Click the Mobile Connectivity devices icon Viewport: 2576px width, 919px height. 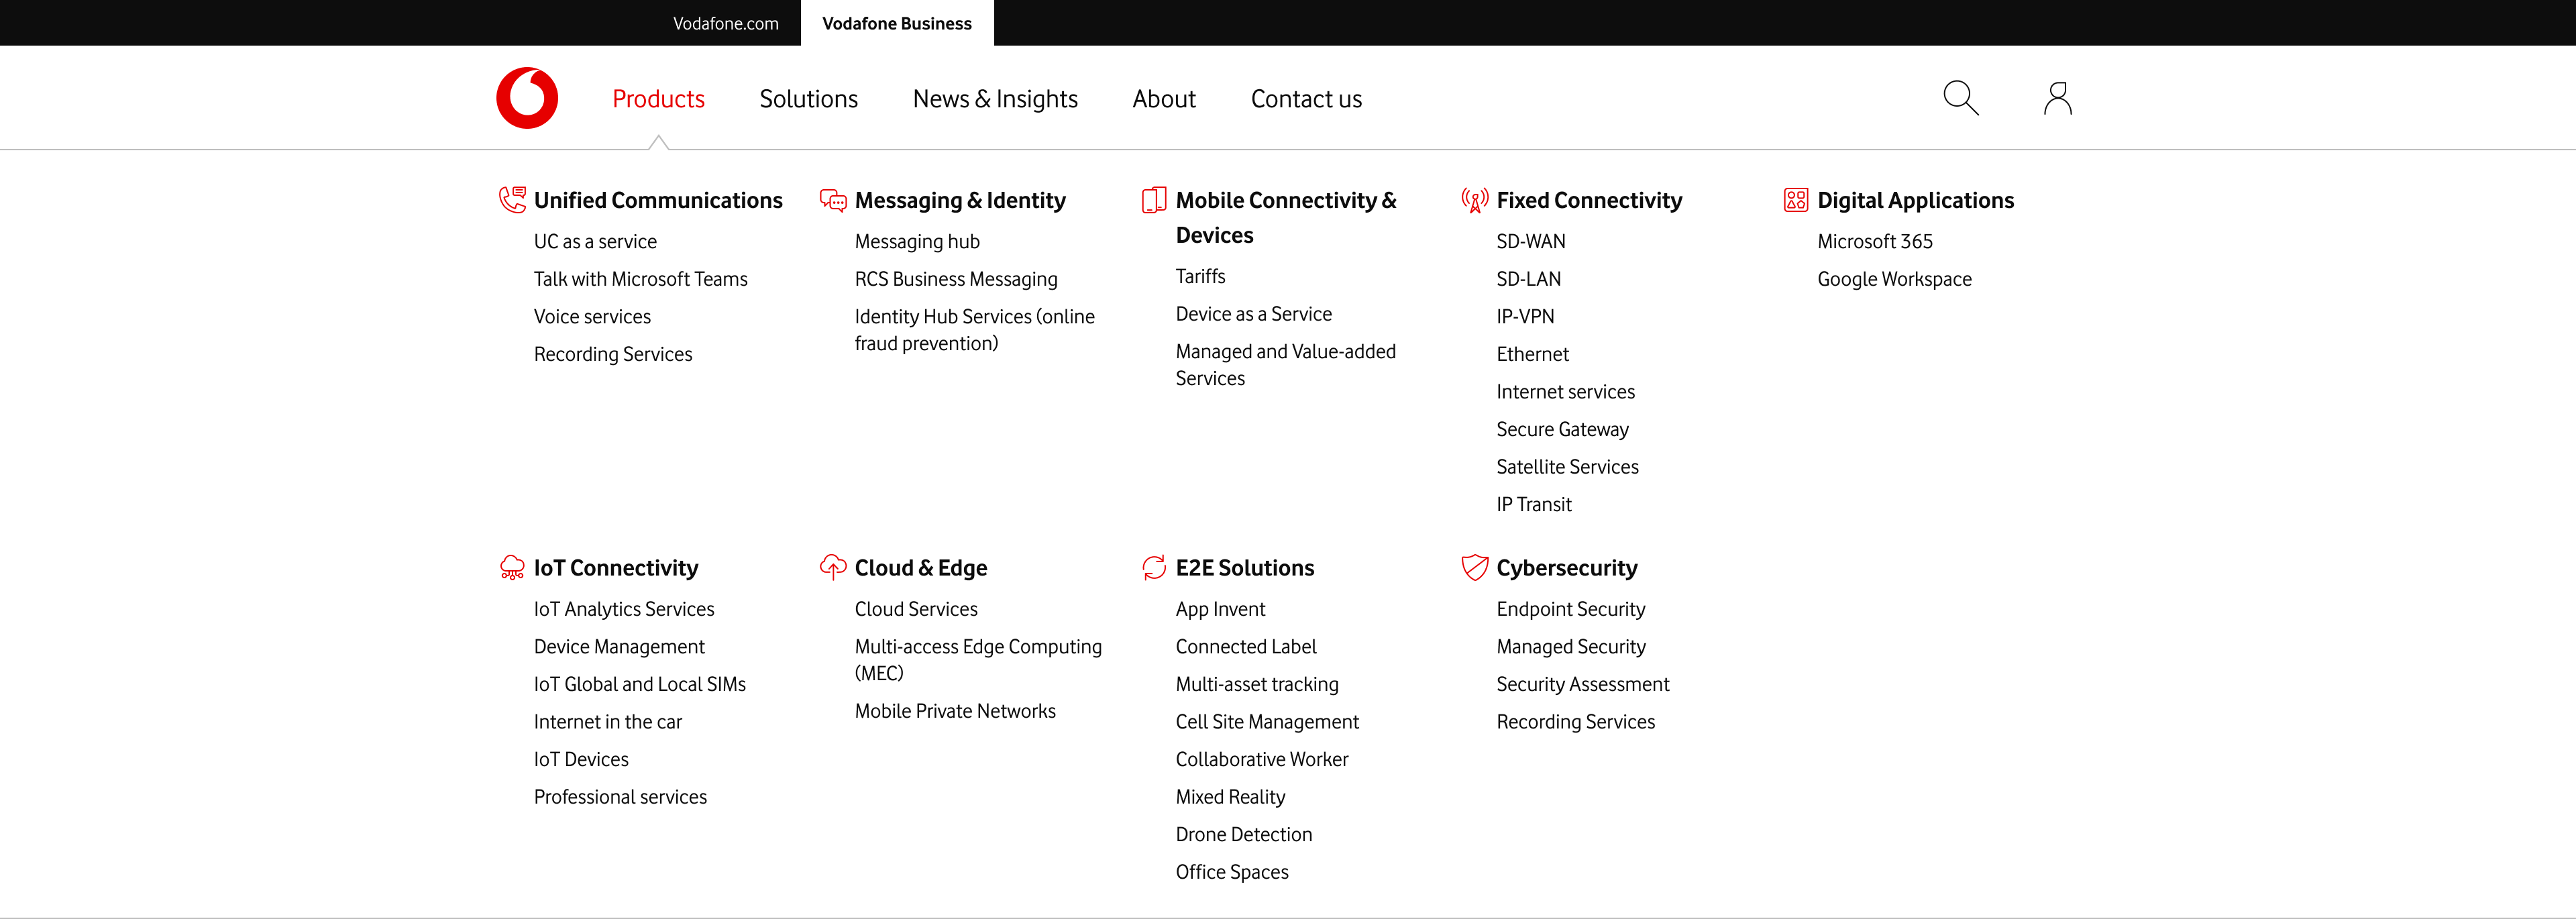point(1153,200)
